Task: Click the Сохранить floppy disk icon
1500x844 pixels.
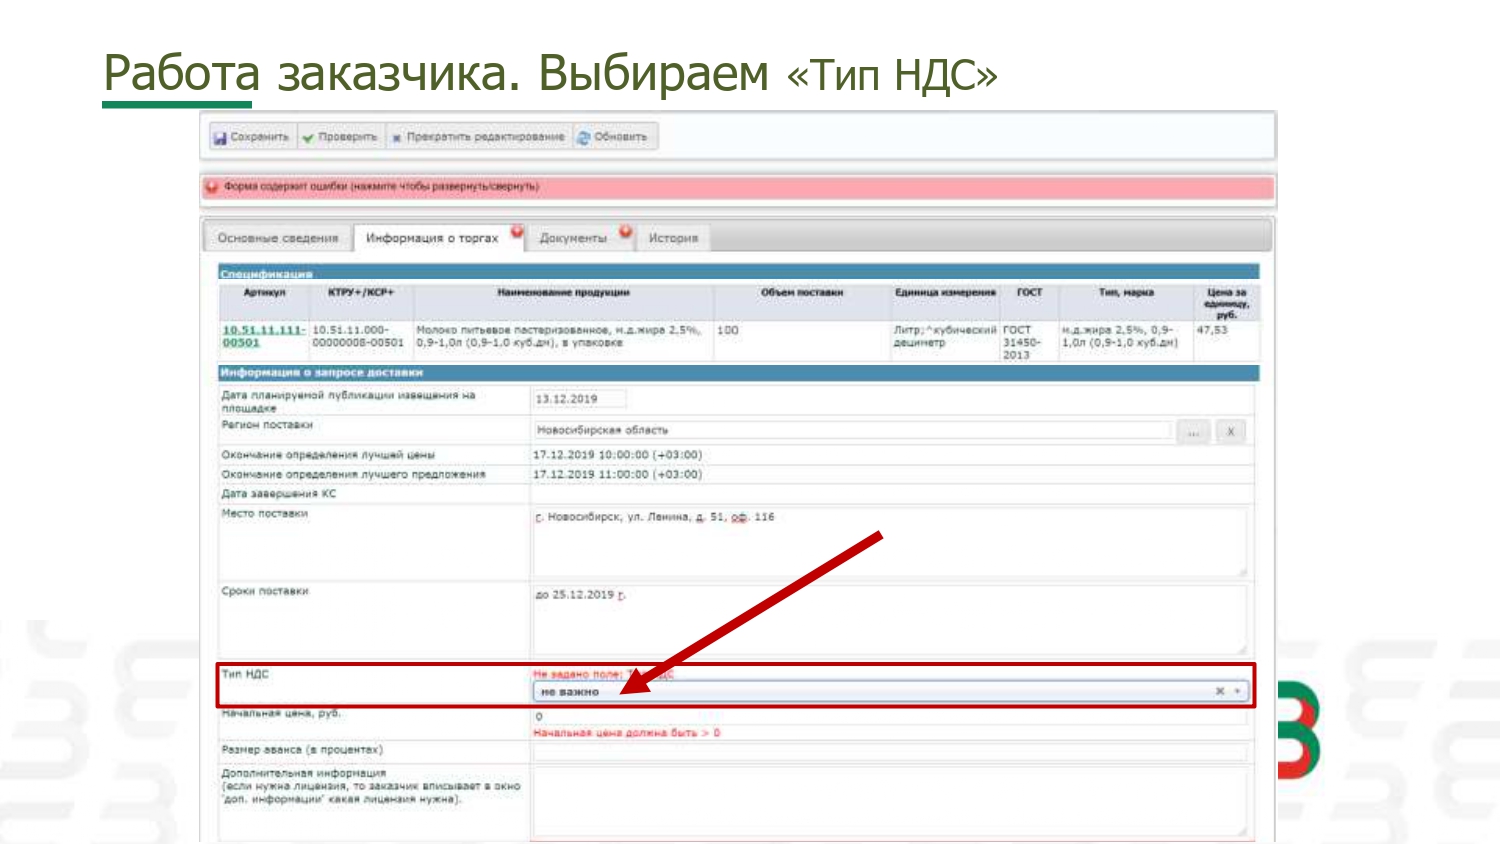Action: [220, 138]
